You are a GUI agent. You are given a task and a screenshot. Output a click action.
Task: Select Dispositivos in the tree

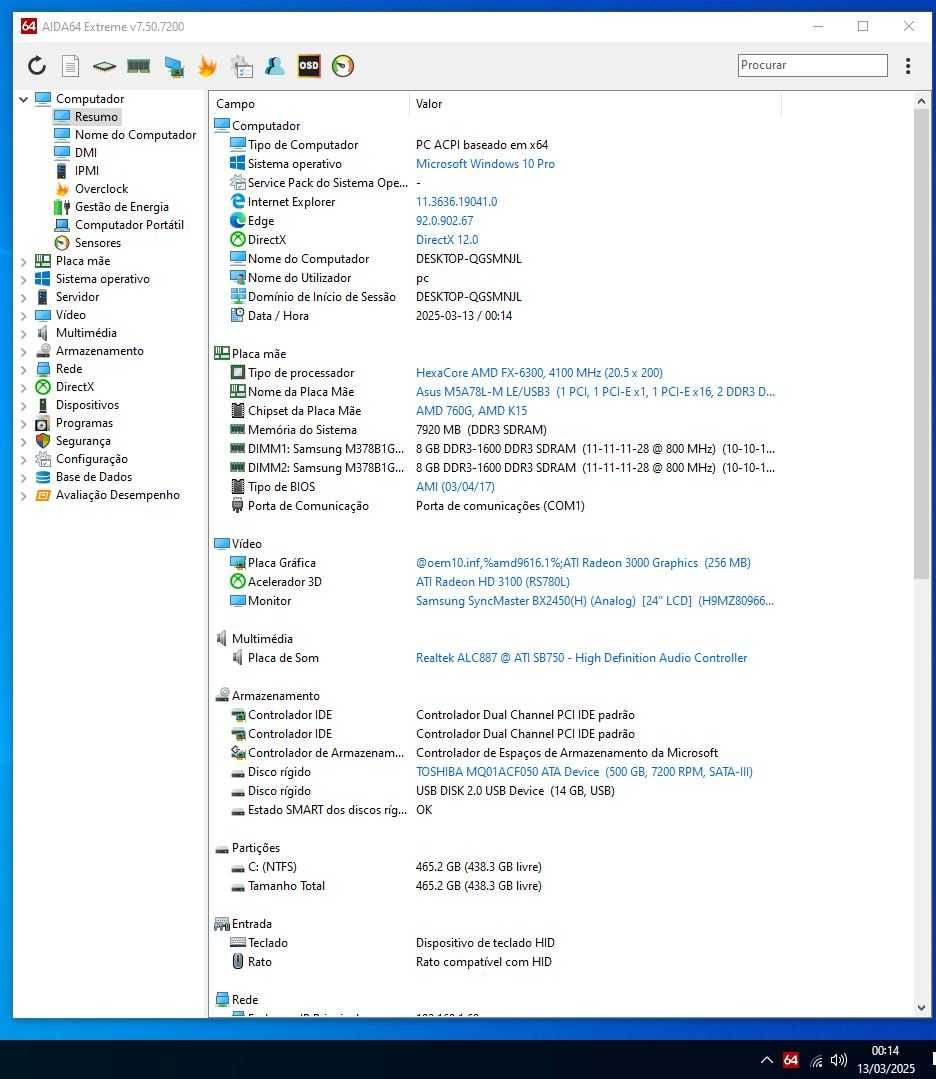click(87, 405)
